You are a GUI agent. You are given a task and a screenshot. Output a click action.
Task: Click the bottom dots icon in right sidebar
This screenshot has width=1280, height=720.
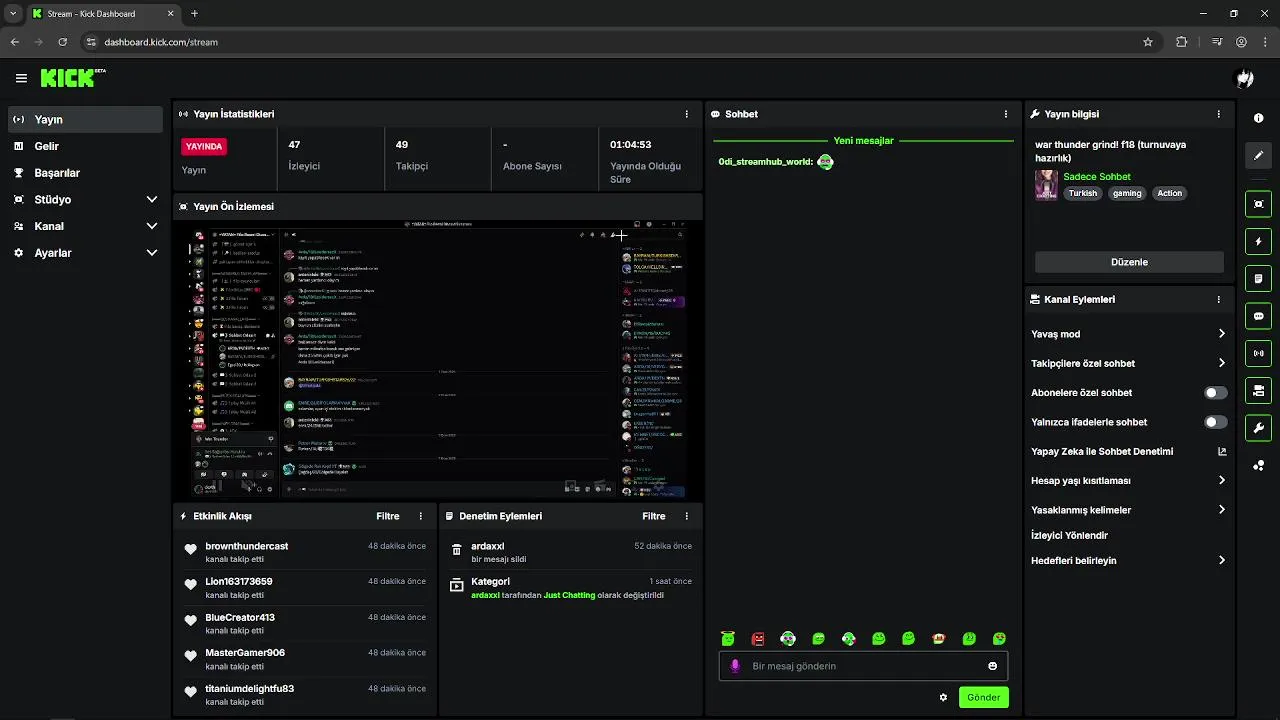1258,466
